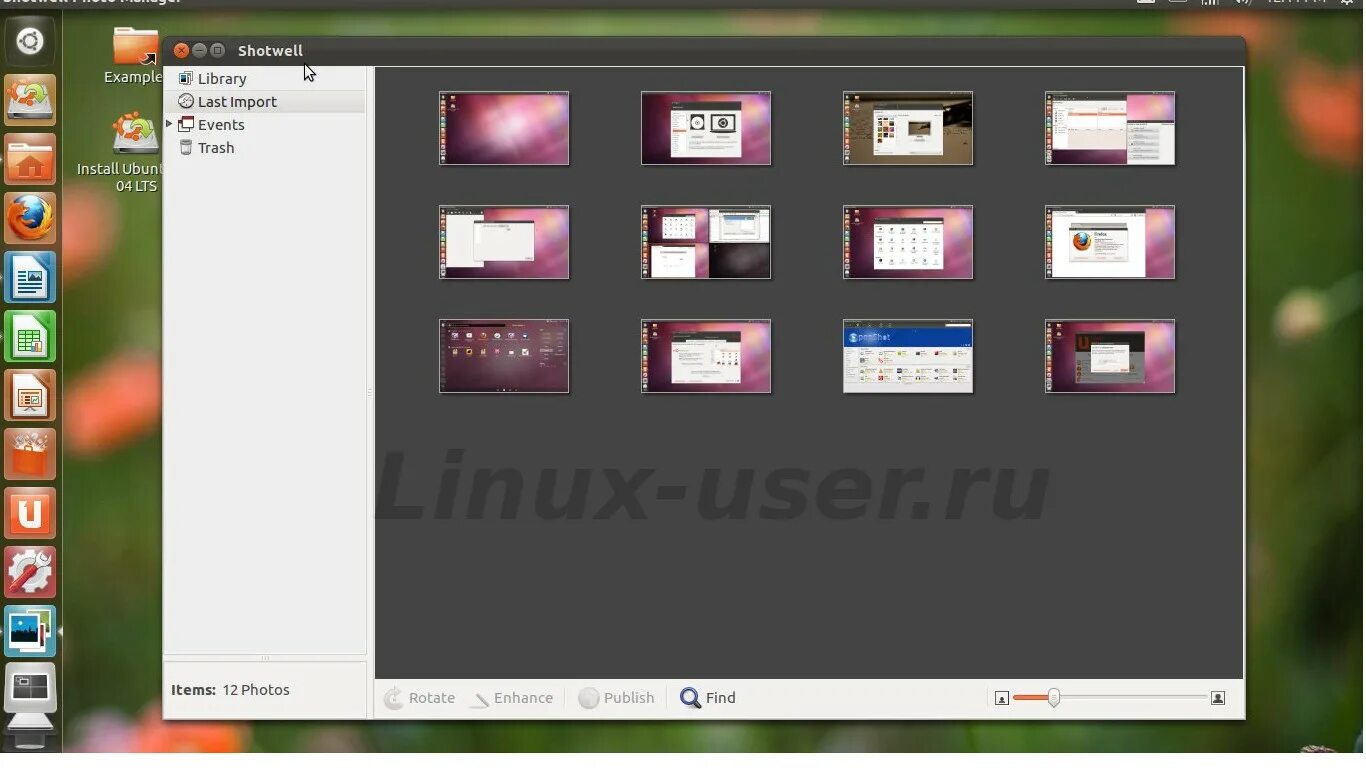
Task: Select the four-workspace overview thumbnail
Action: (x=706, y=242)
